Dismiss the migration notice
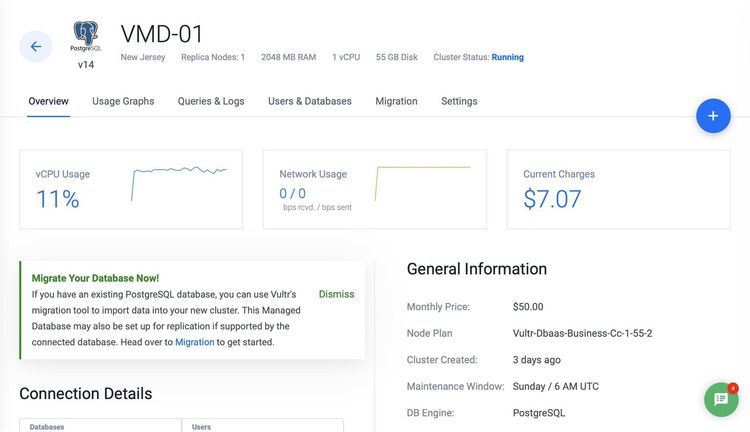Image resolution: width=750 pixels, height=432 pixels. 336,294
